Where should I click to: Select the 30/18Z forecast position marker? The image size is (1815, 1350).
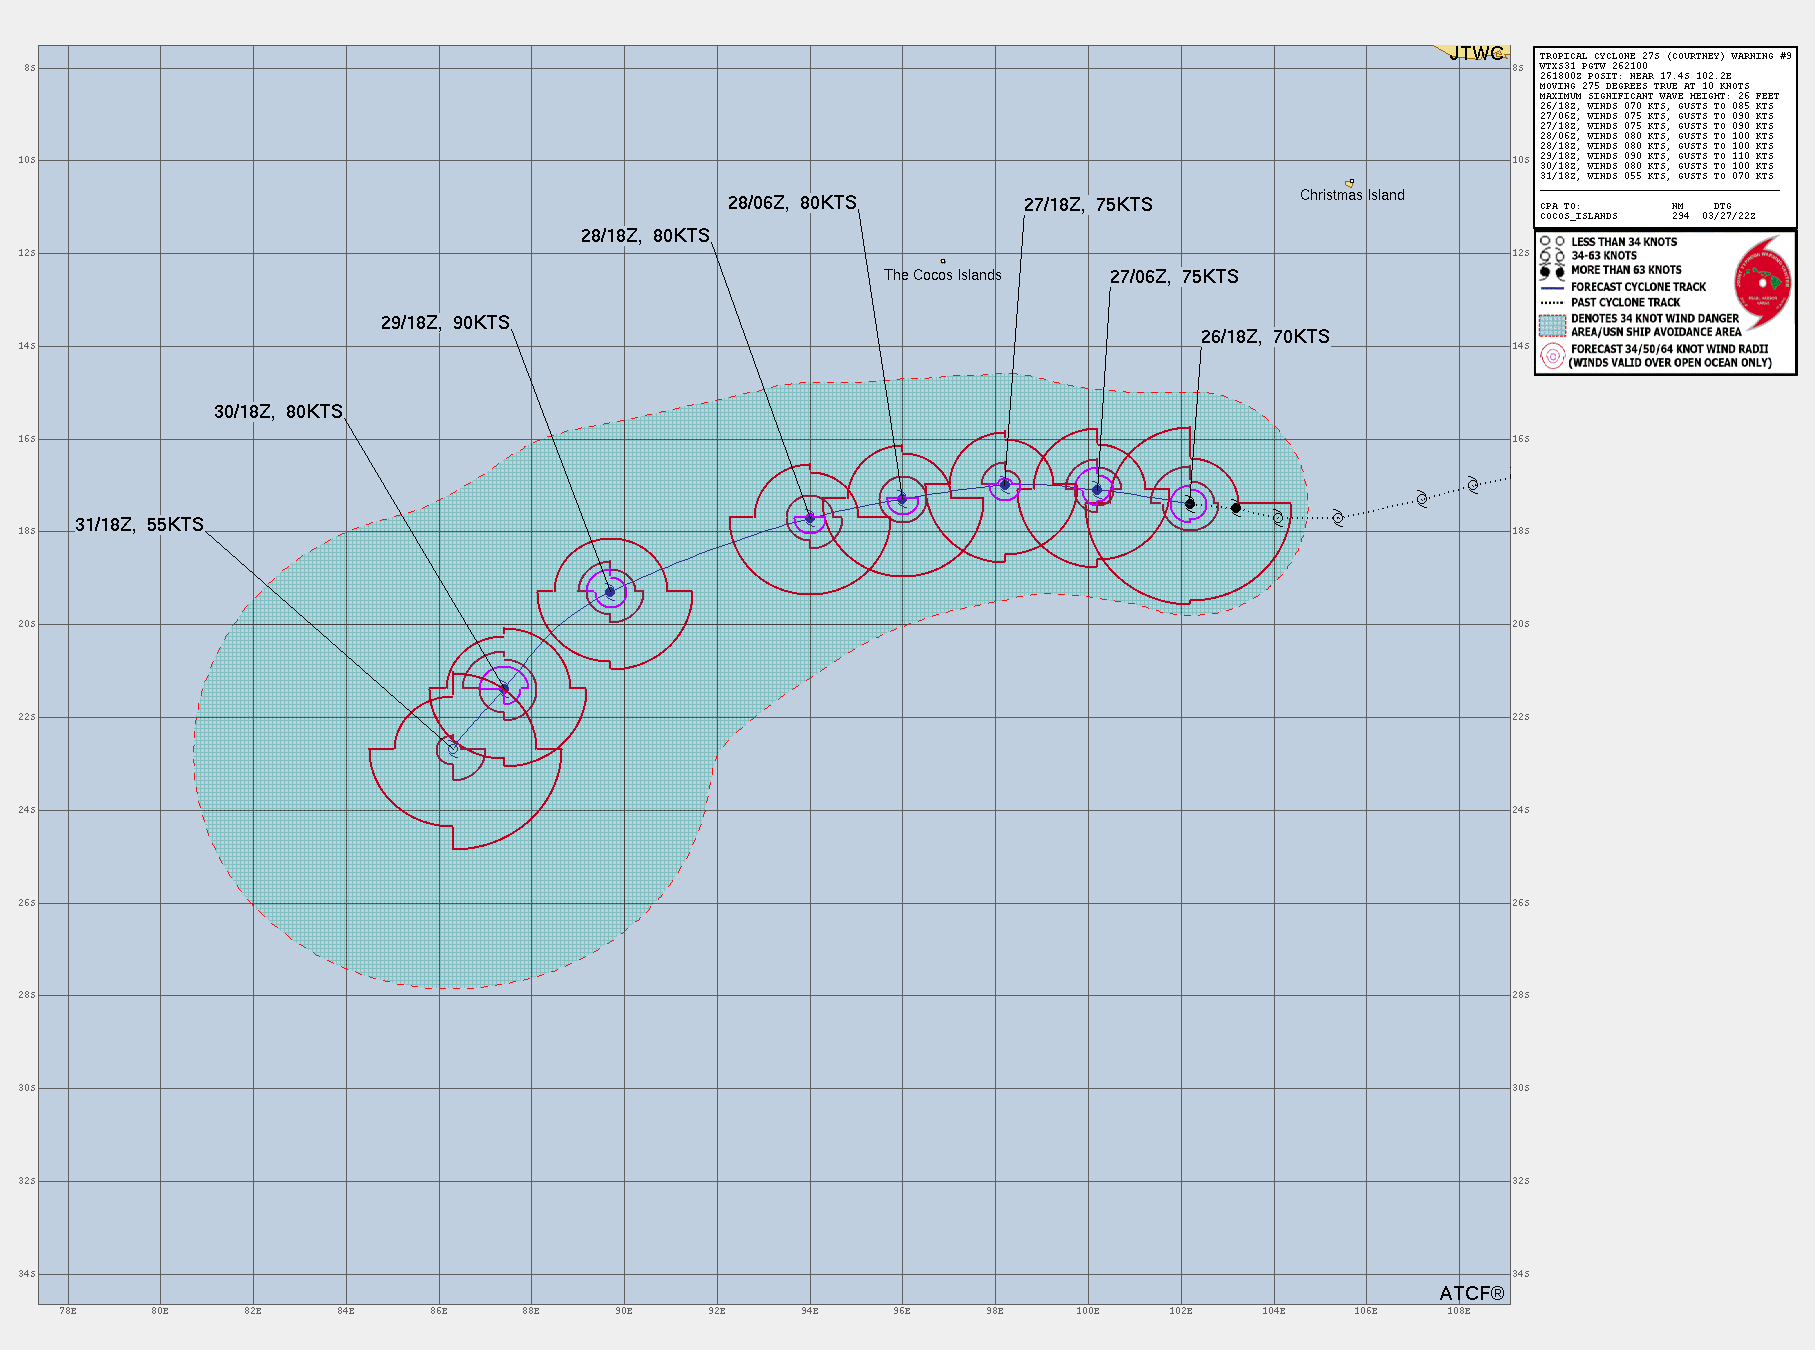[x=504, y=689]
